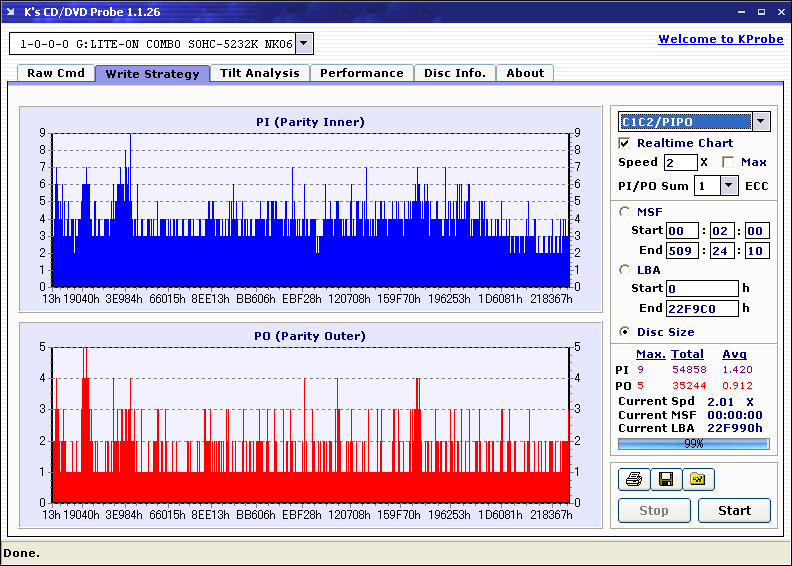Open the PI/PO Sum ECC dropdown
Viewport: 792px width, 566px height.
pos(728,186)
